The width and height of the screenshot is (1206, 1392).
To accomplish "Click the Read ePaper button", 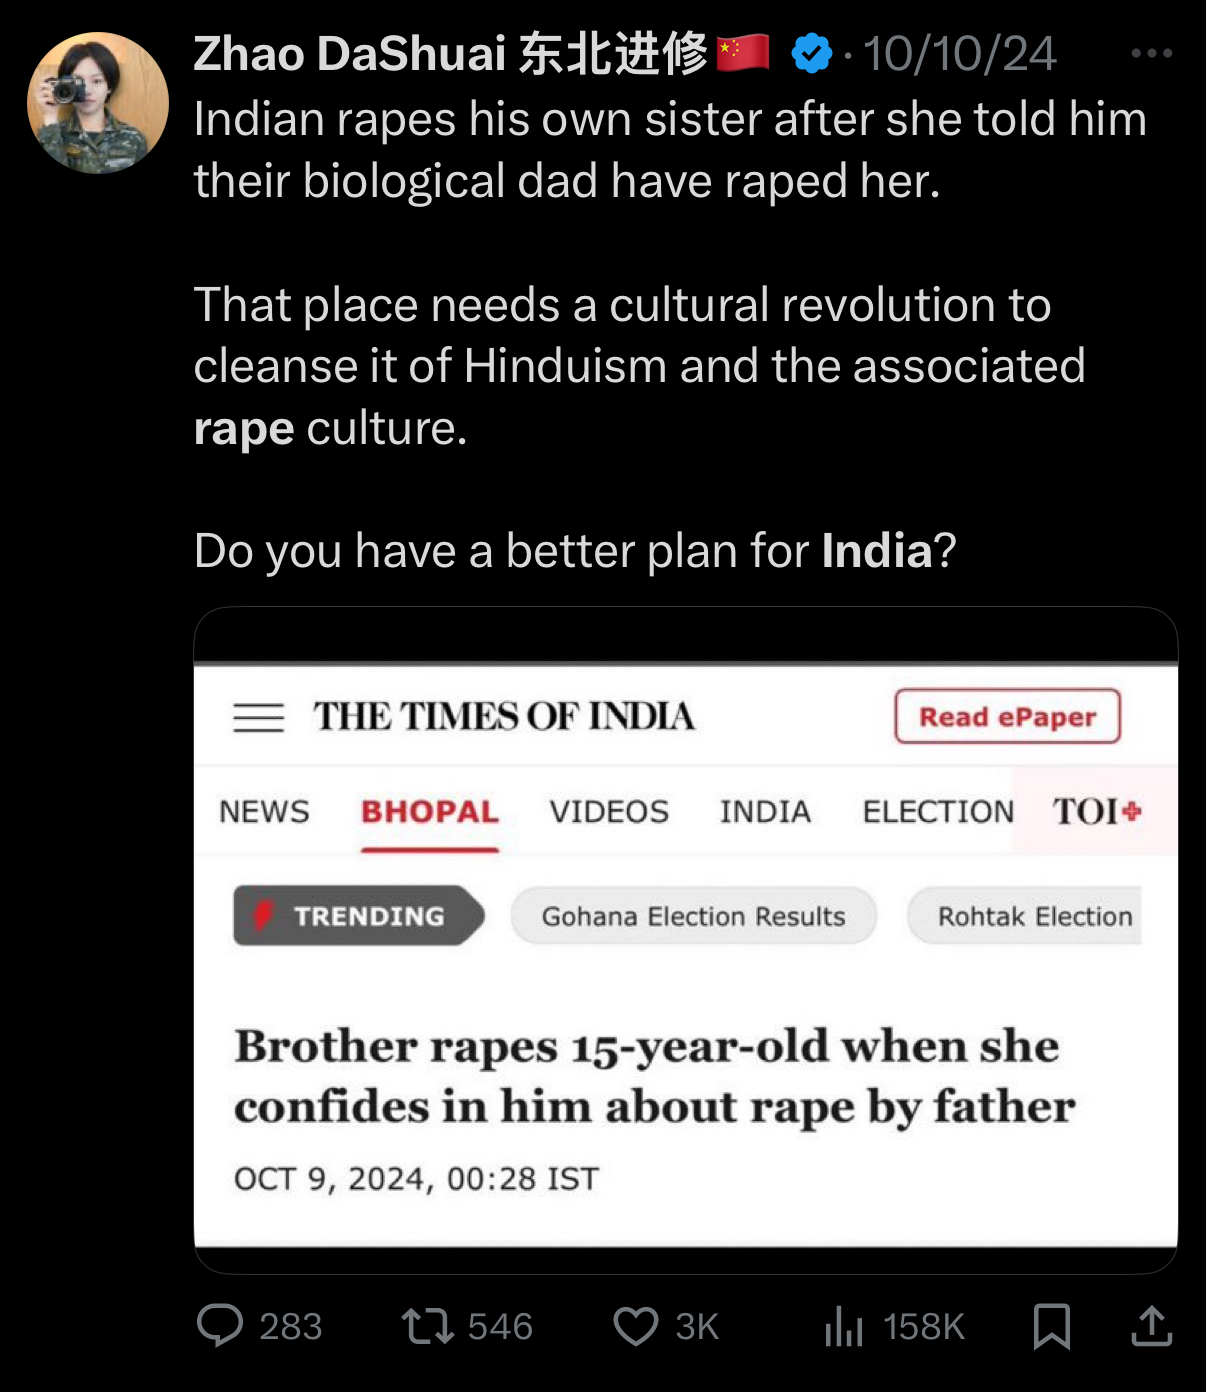I will click(1007, 716).
